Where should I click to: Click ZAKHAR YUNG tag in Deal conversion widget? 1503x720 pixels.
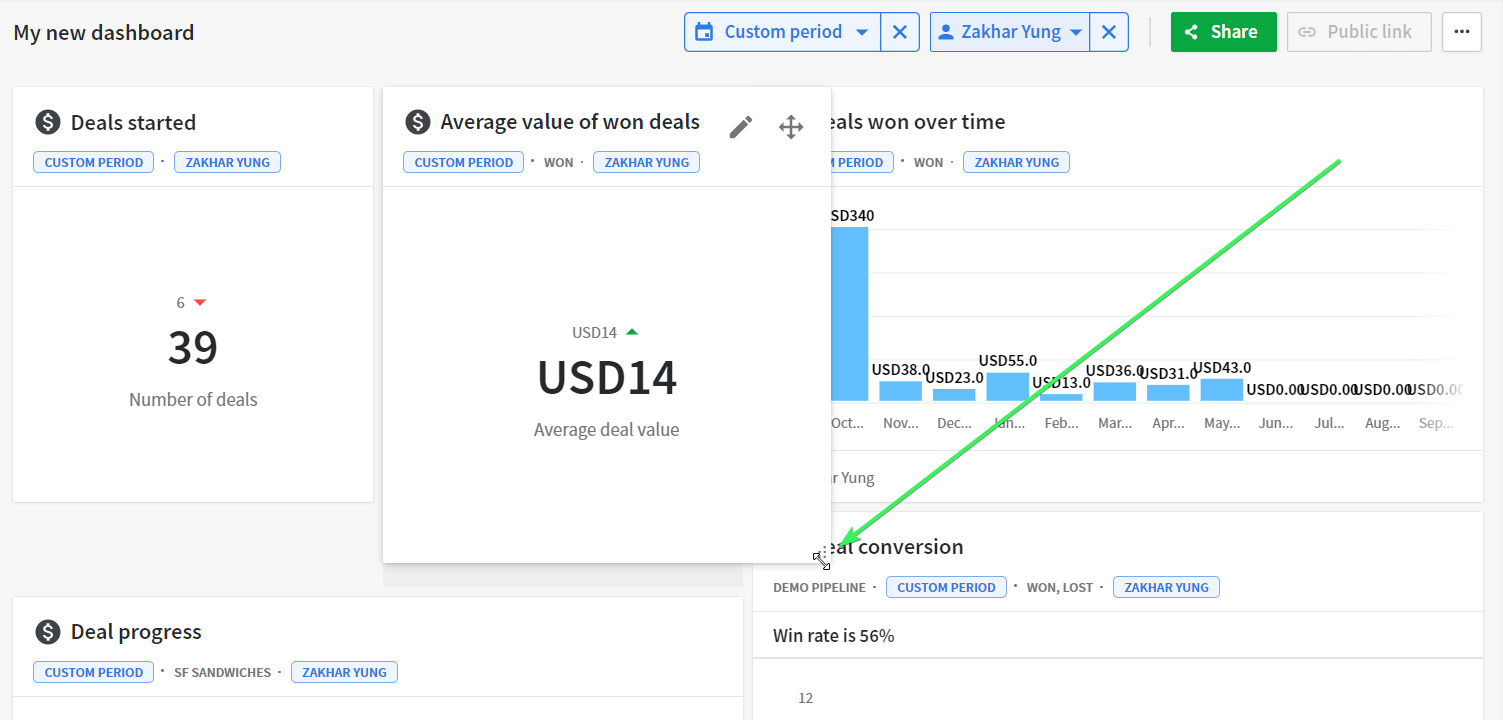[1166, 587]
